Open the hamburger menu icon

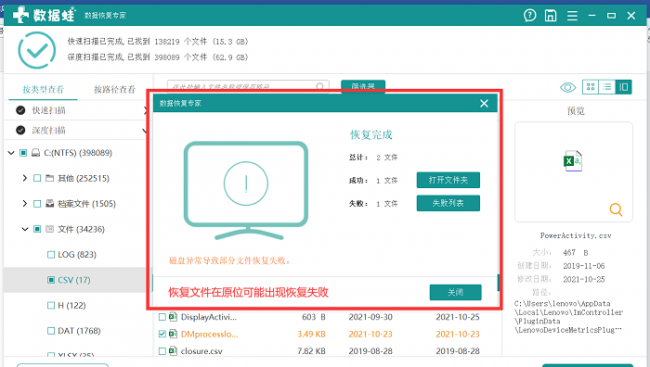572,16
